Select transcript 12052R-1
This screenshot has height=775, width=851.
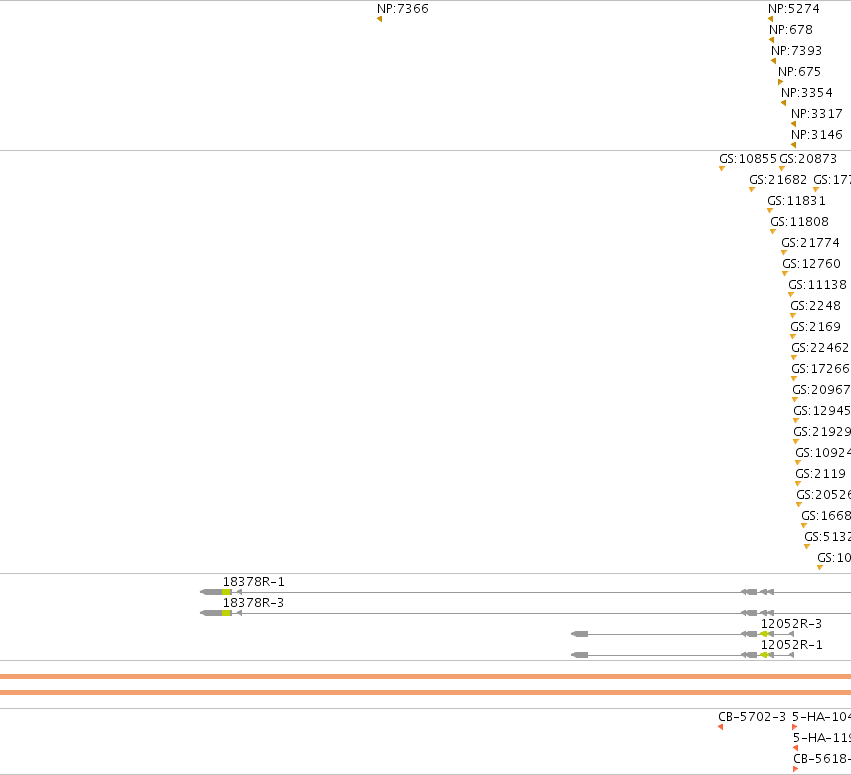[x=791, y=645]
